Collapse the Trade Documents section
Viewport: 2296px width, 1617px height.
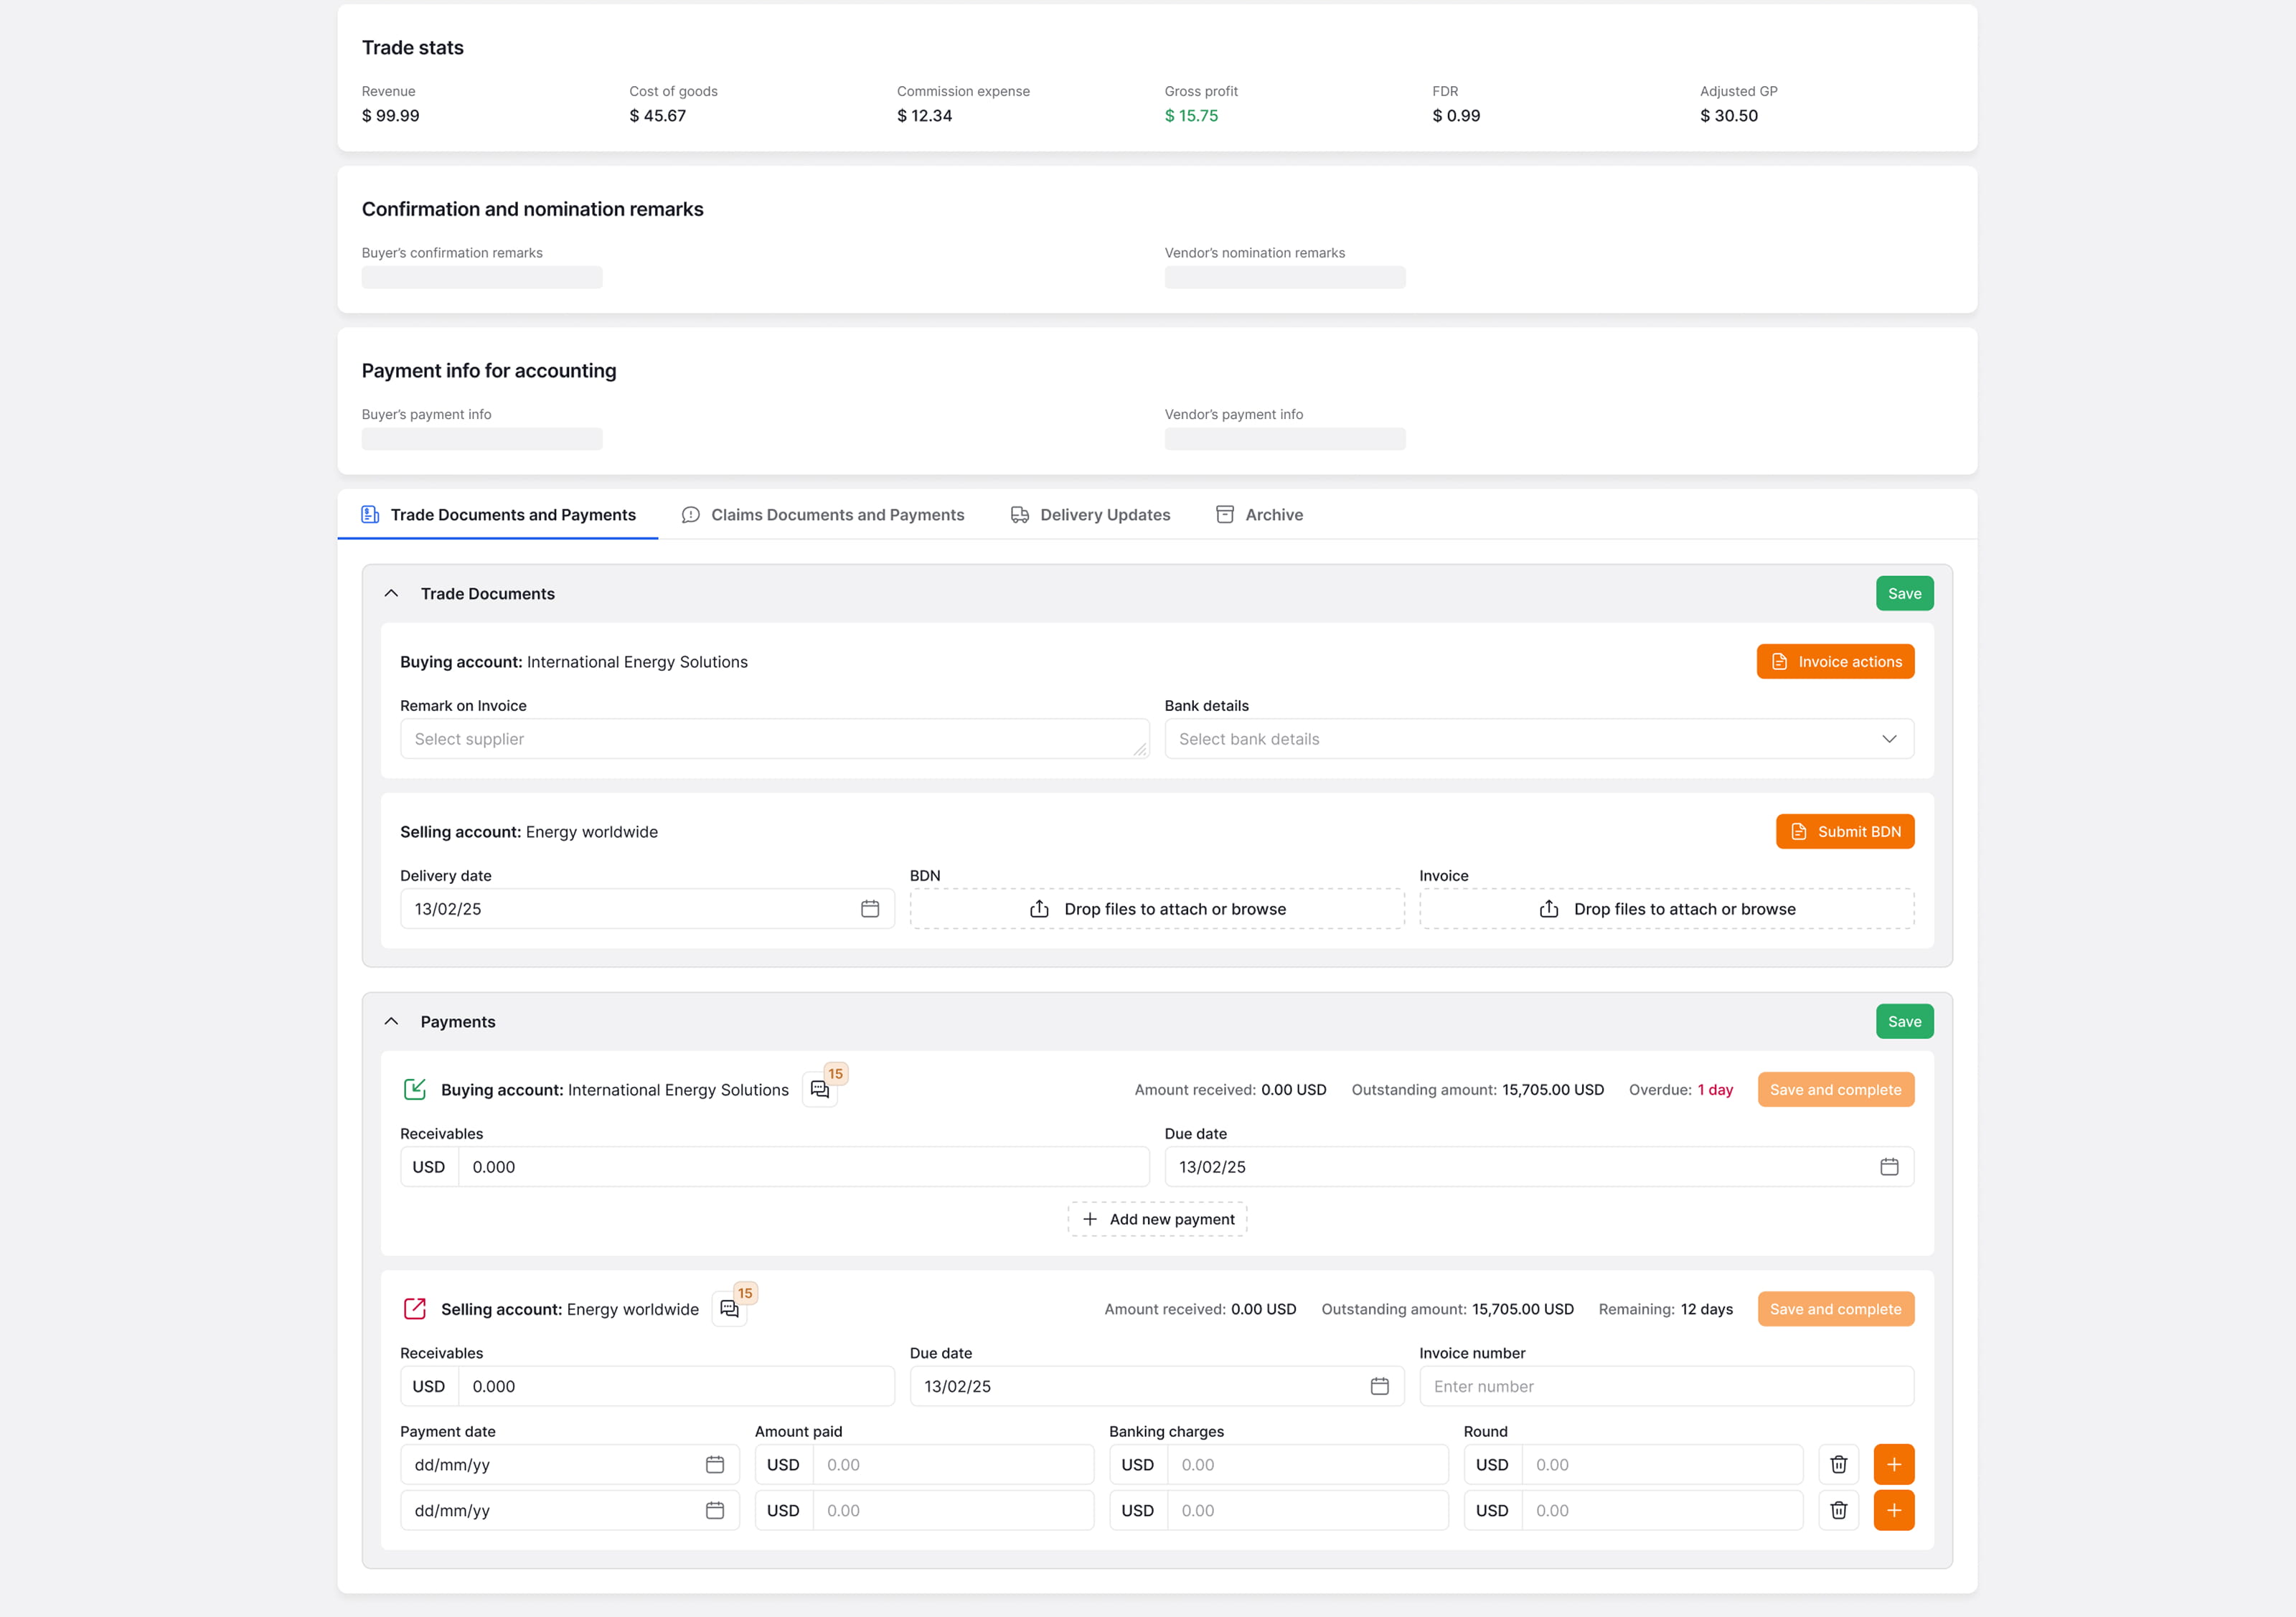pyautogui.click(x=391, y=593)
